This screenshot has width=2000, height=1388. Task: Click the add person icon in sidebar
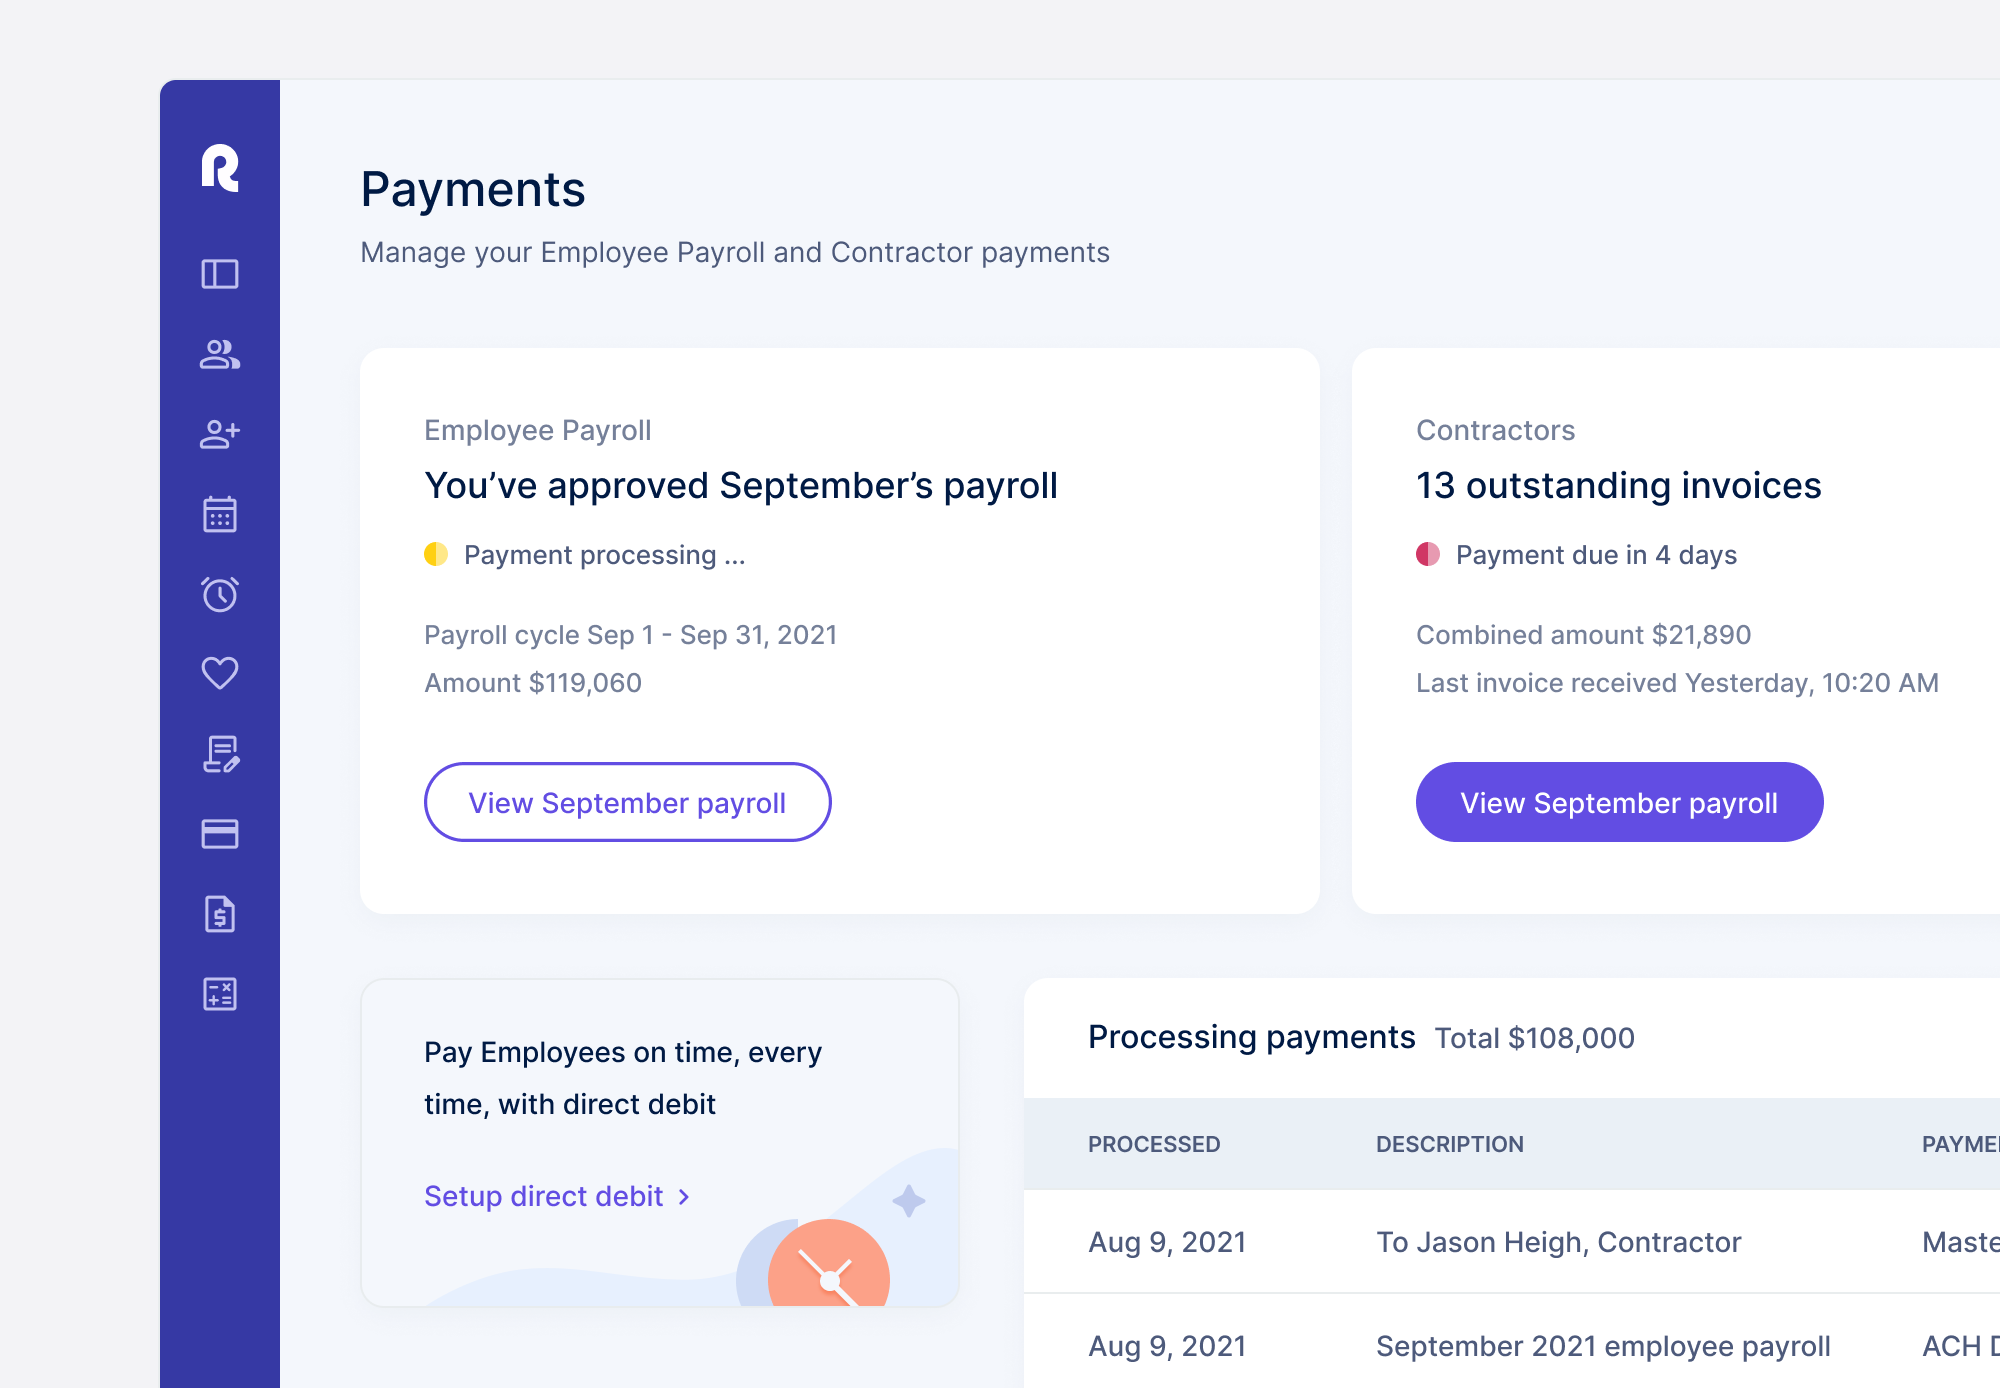click(x=220, y=434)
